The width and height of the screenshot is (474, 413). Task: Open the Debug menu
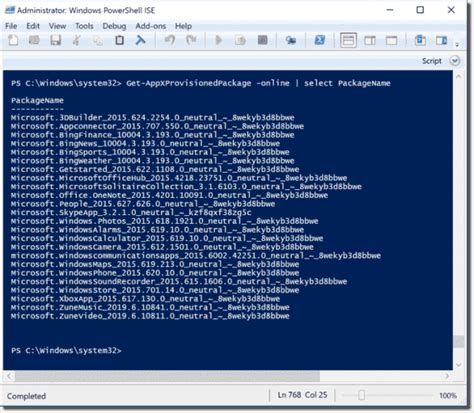click(114, 26)
